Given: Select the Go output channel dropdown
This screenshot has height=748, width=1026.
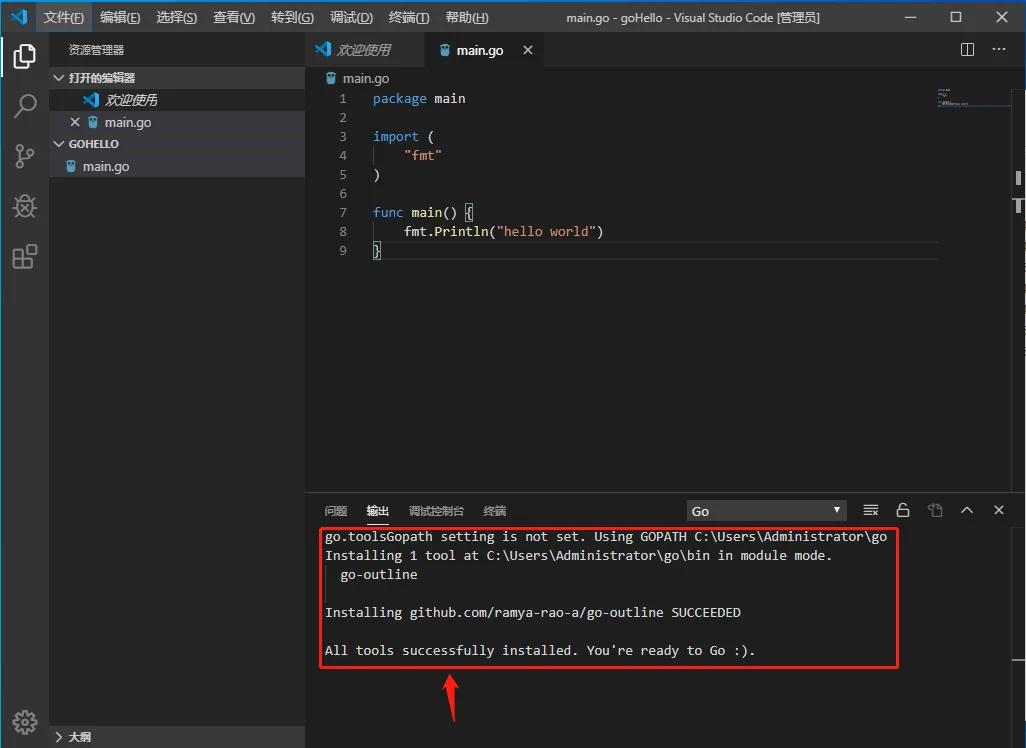Looking at the screenshot, I should (x=766, y=511).
